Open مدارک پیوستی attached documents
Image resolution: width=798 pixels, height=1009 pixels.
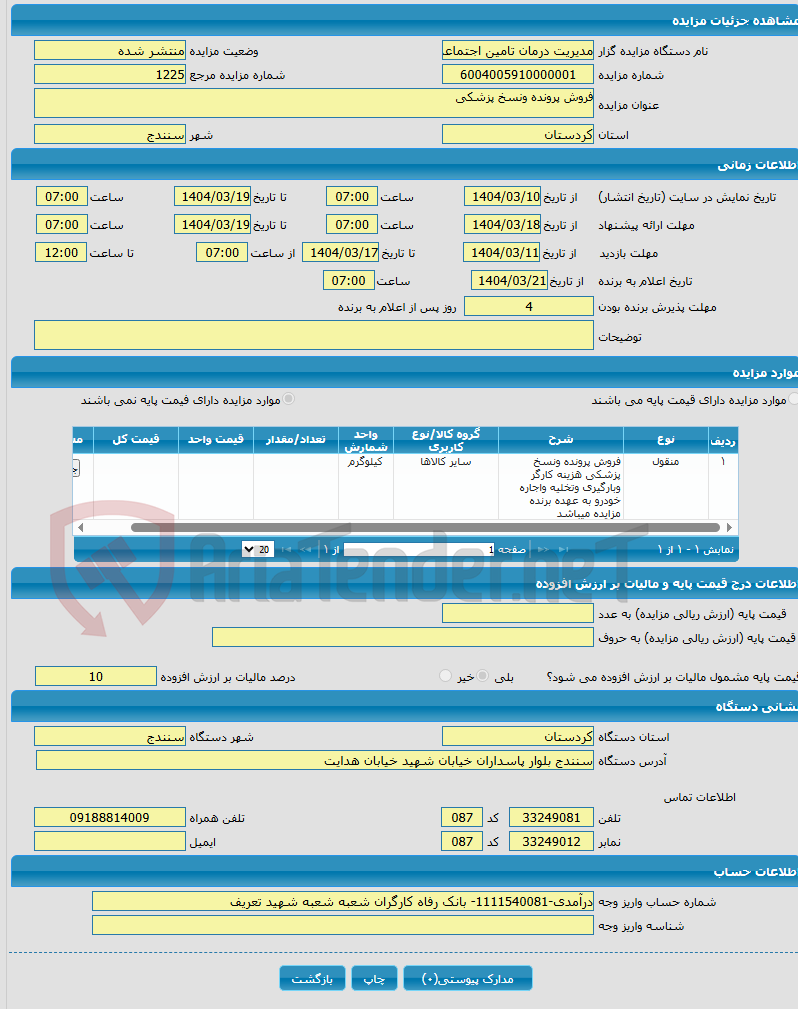click(468, 978)
